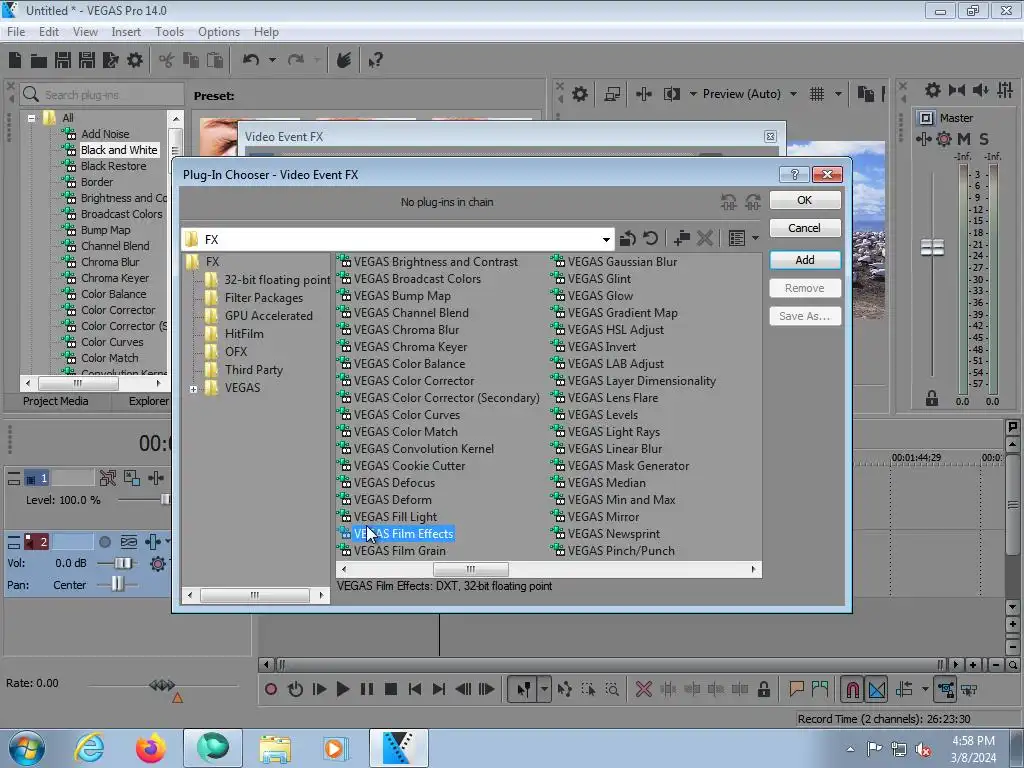Click the Add button in Plug-In Chooser
Image resolution: width=1024 pixels, height=768 pixels.
coord(805,260)
